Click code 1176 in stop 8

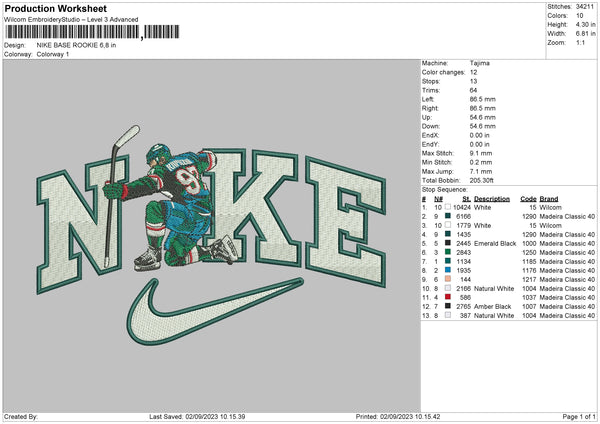pos(529,271)
